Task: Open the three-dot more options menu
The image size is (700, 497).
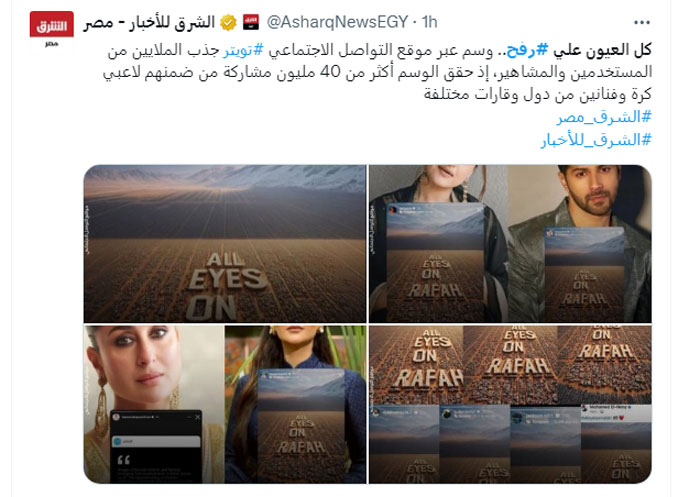Action: click(x=642, y=22)
